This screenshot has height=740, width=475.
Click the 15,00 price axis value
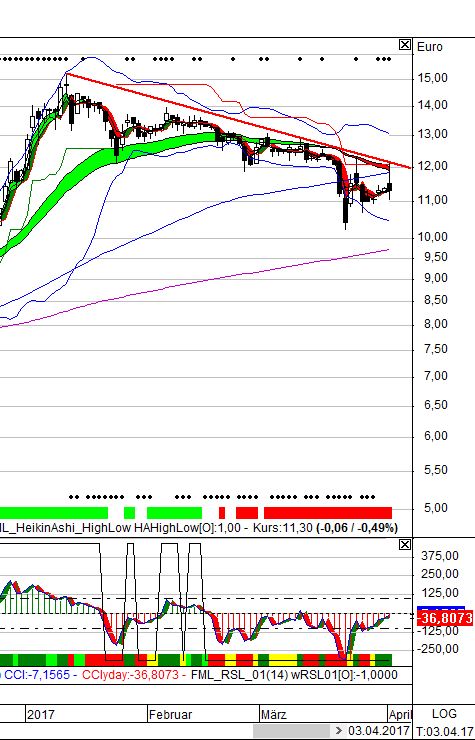click(x=433, y=78)
